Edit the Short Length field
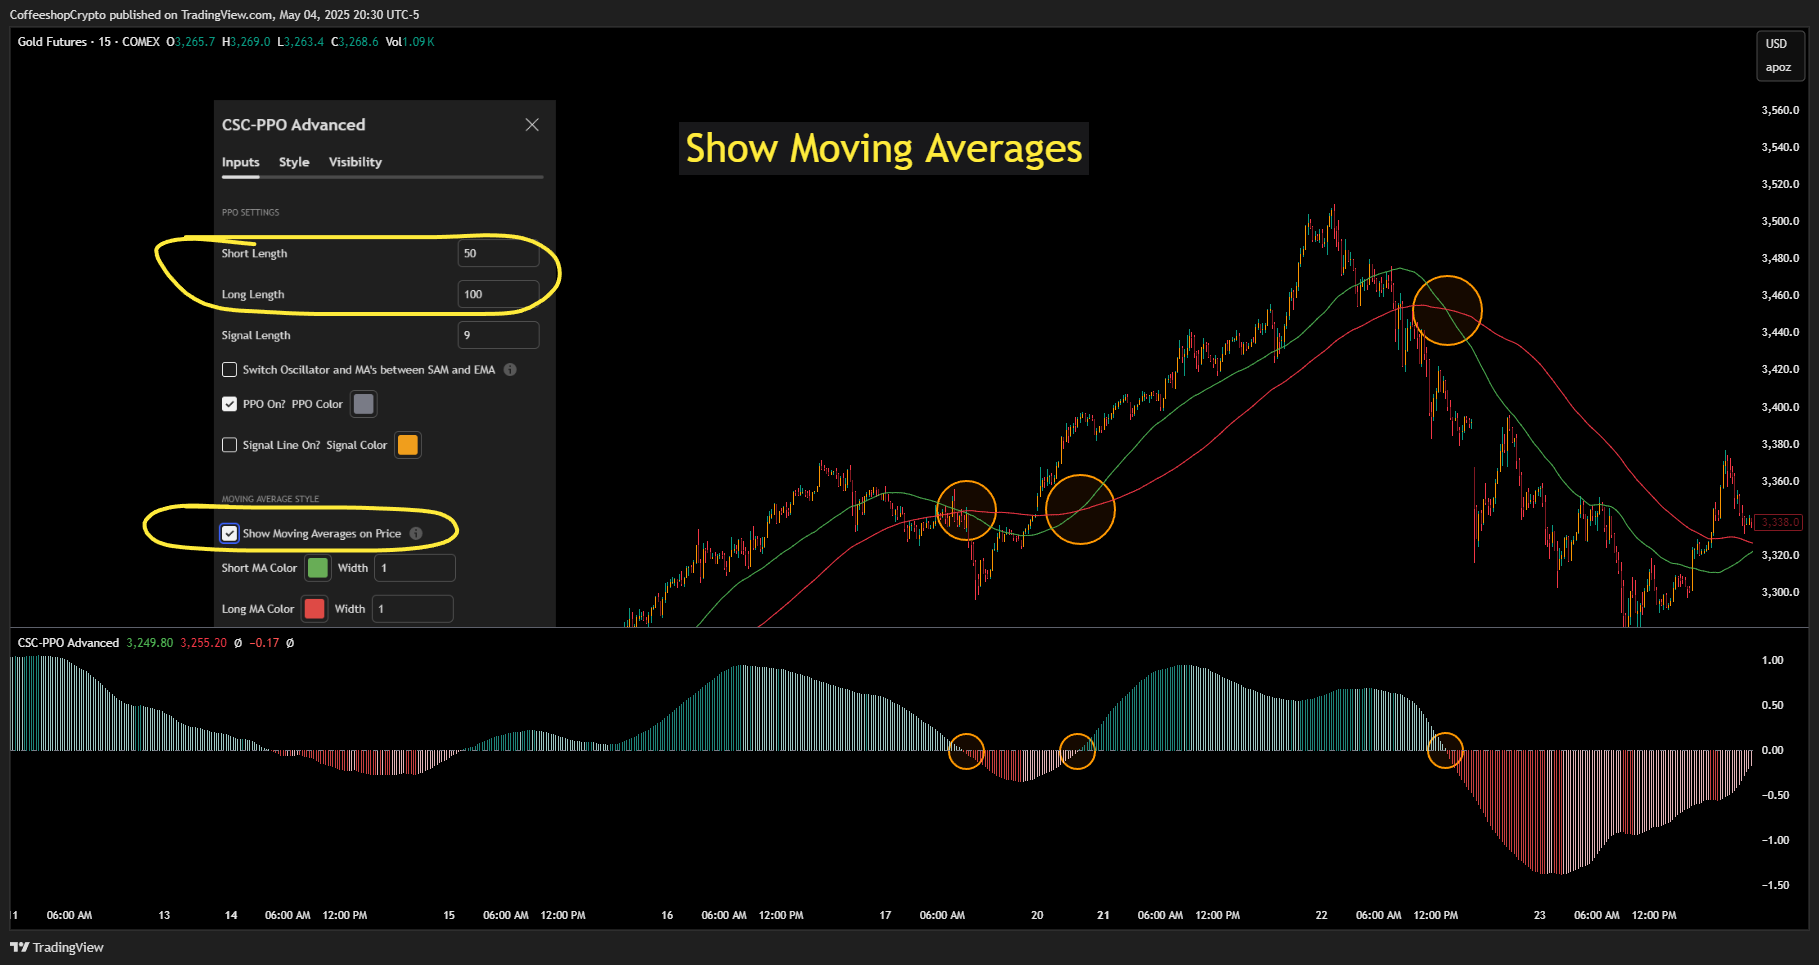The image size is (1819, 965). 498,253
